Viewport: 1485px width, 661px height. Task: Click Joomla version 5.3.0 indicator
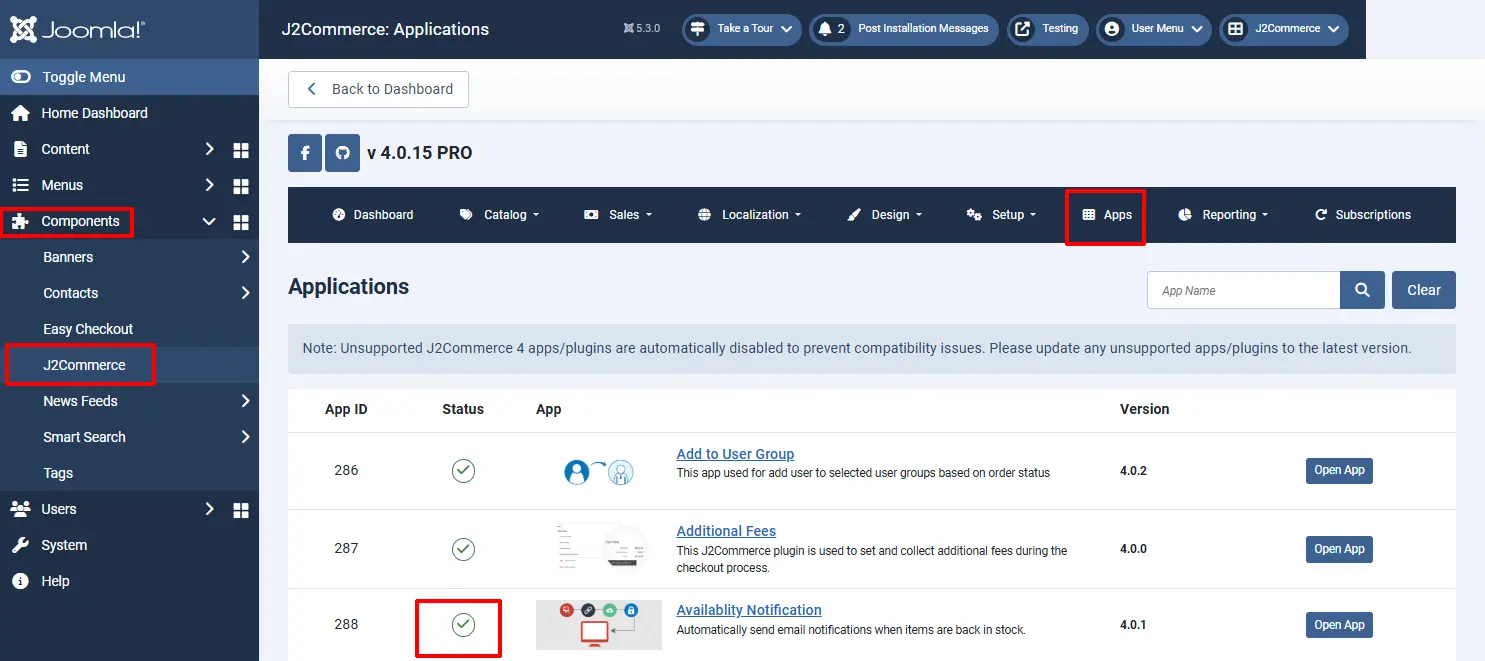(641, 29)
